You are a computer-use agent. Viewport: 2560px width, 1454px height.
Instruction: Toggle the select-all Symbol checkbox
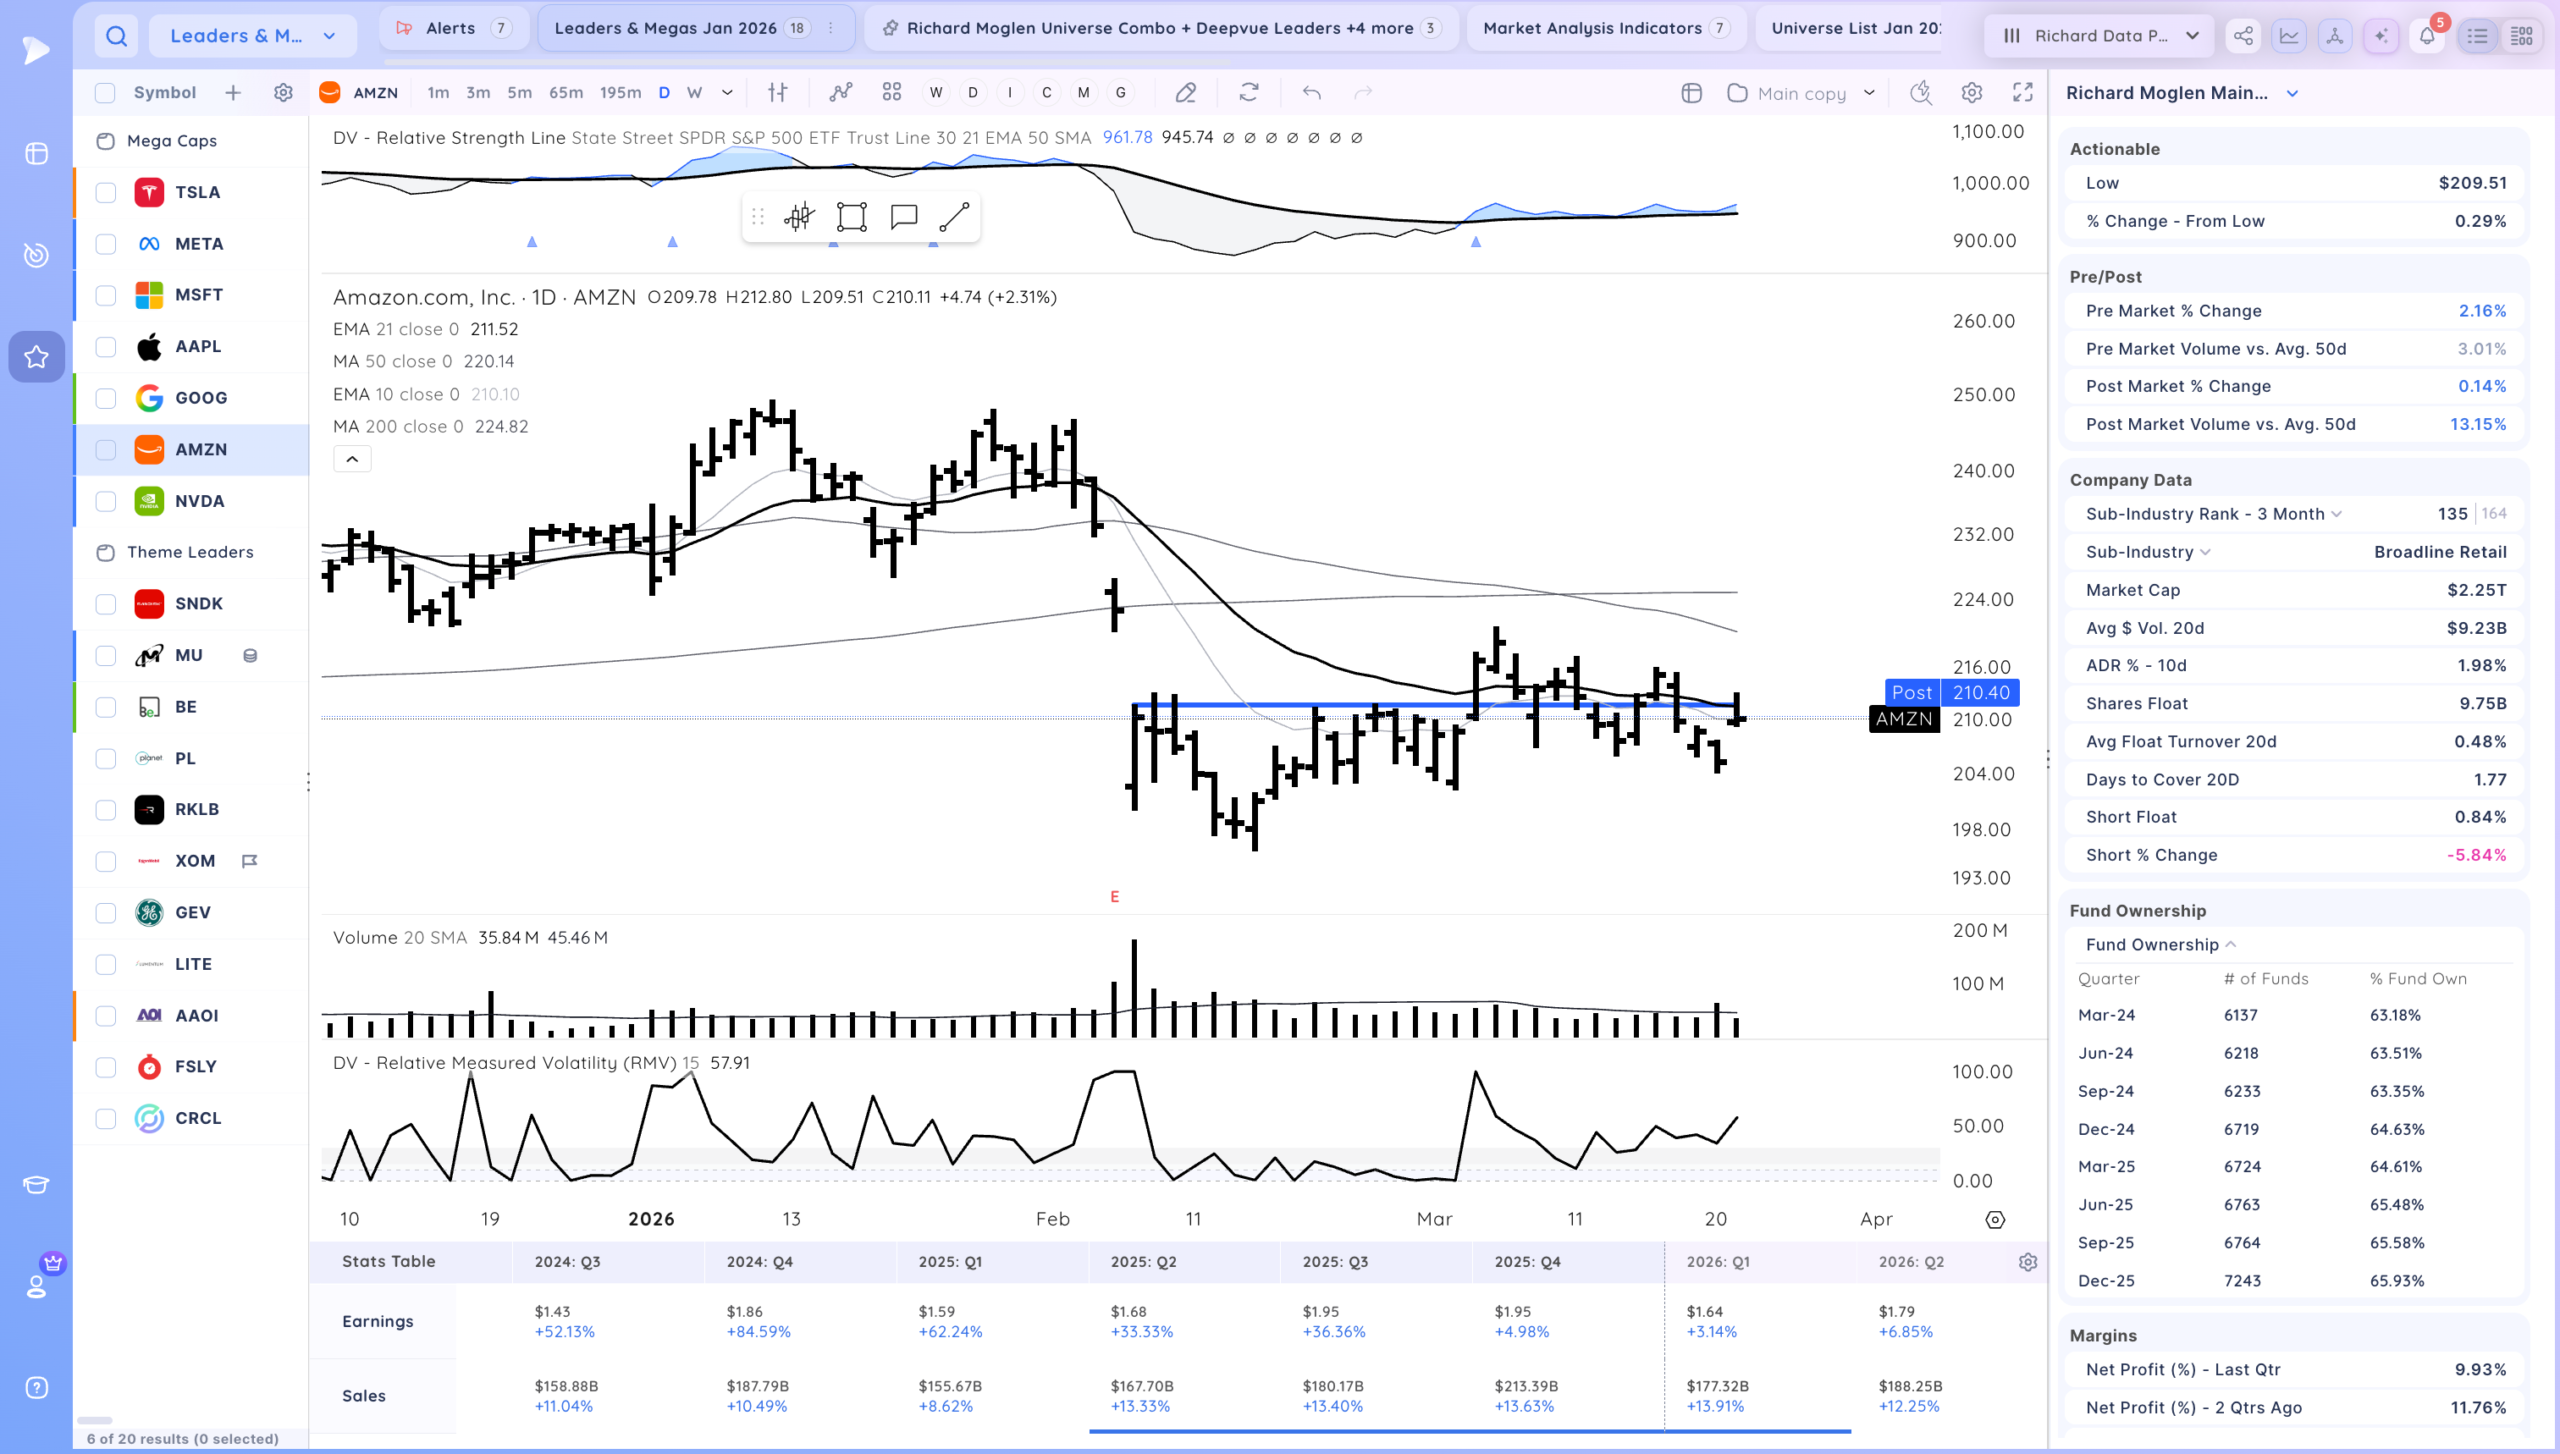pos(105,93)
